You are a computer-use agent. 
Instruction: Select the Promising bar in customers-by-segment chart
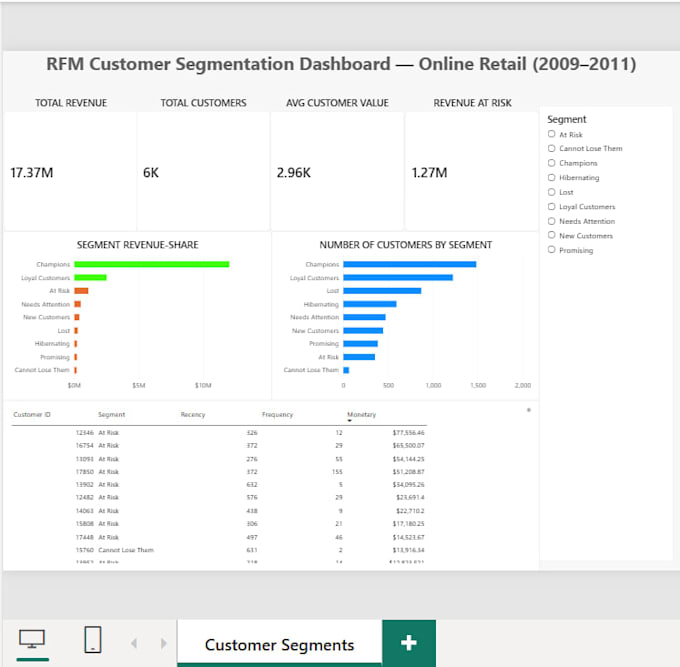[360, 343]
